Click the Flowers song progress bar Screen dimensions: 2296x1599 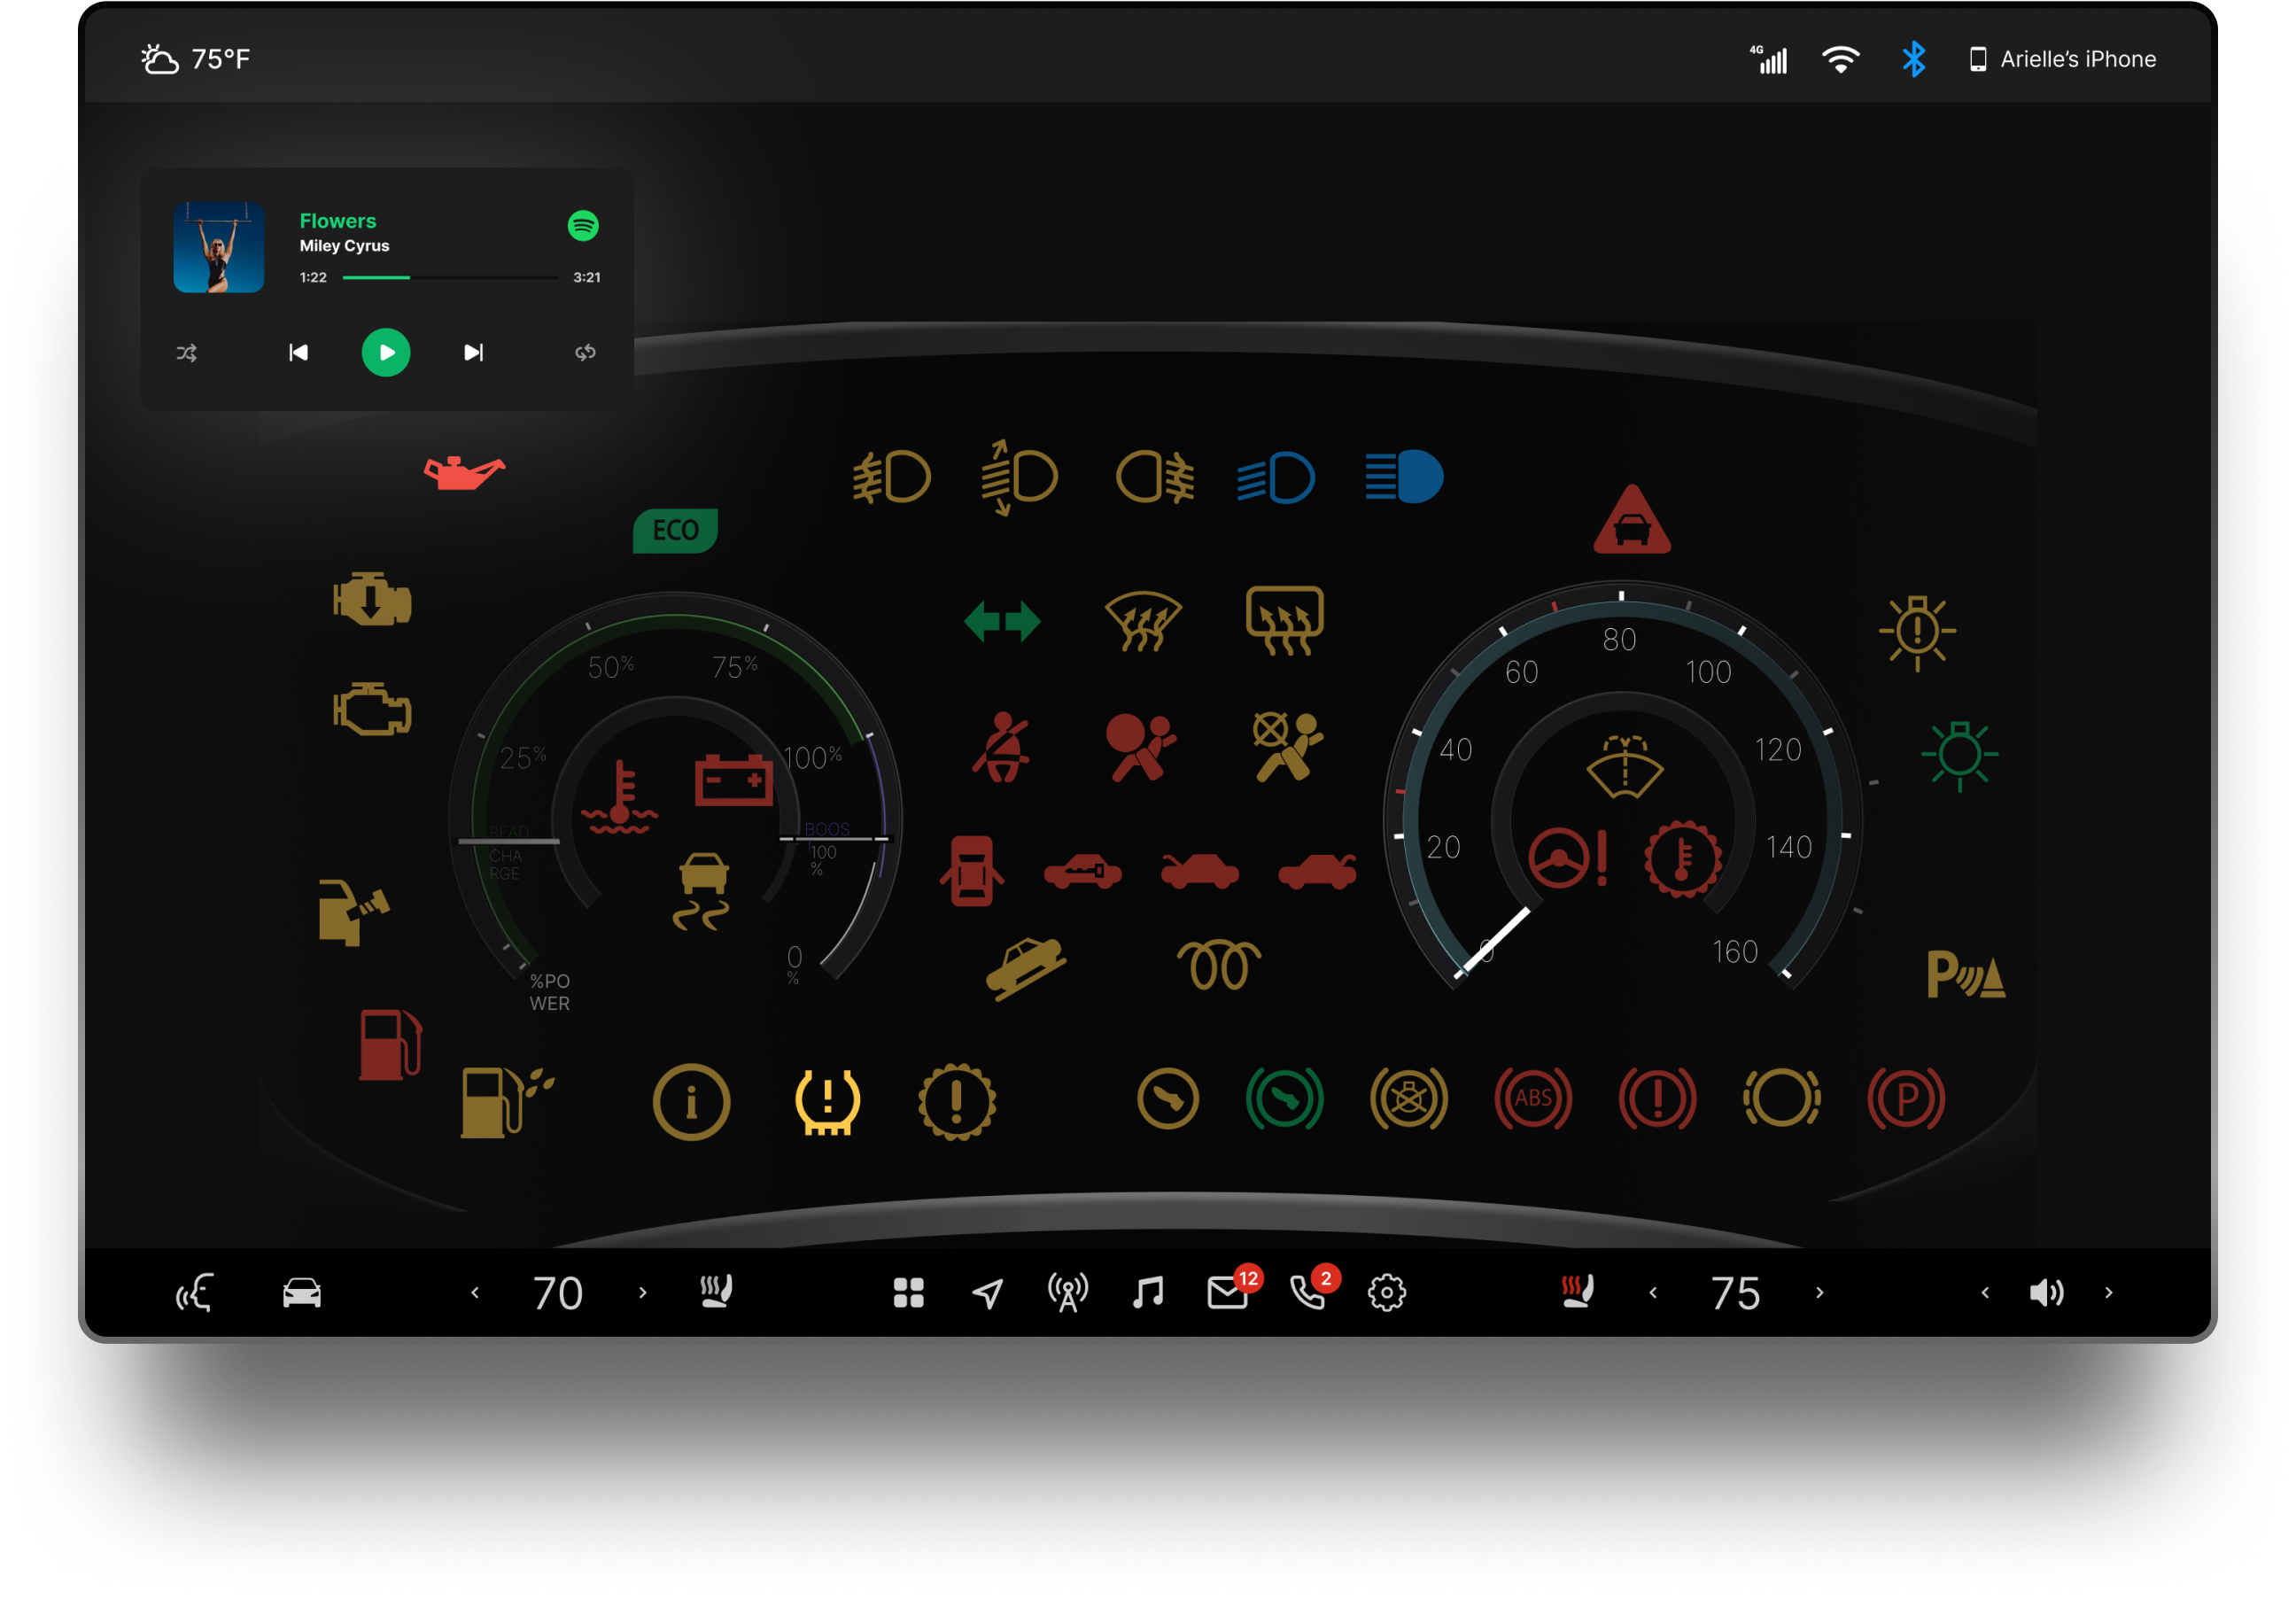[449, 278]
